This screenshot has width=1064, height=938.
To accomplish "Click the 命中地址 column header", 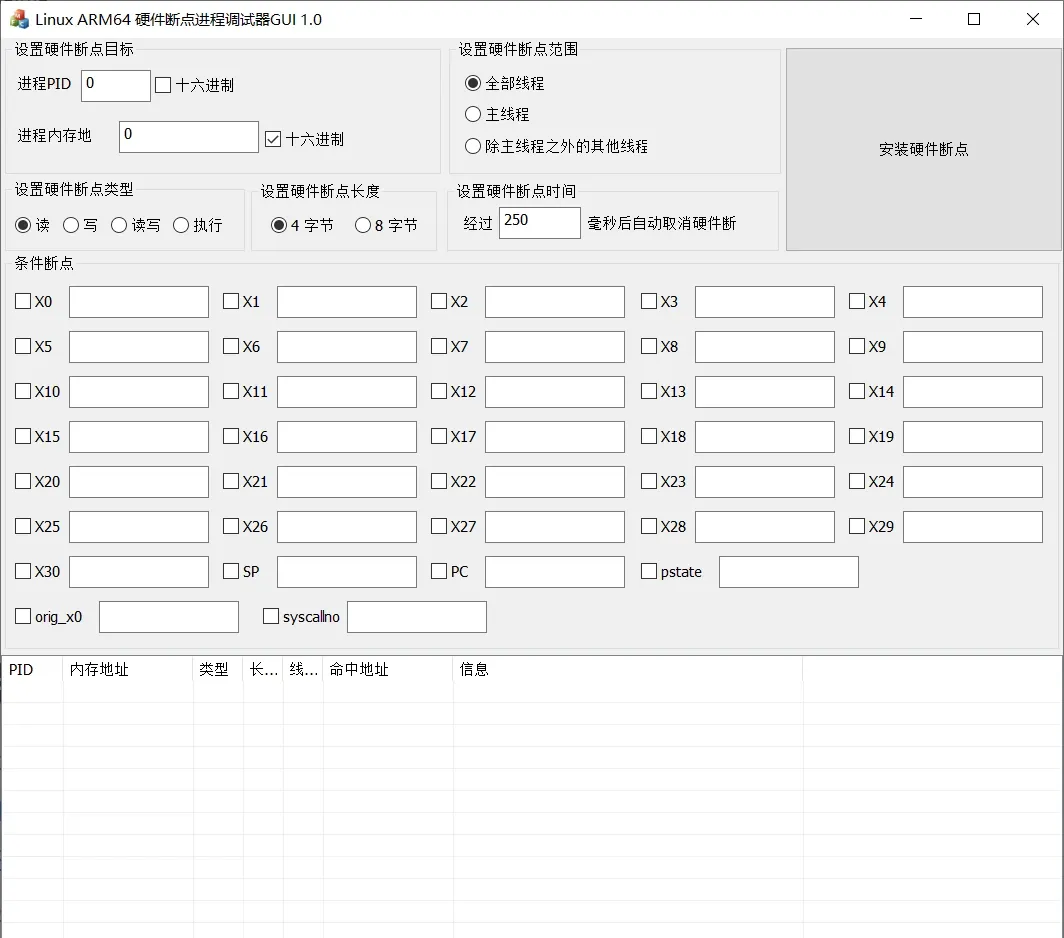I will (388, 670).
